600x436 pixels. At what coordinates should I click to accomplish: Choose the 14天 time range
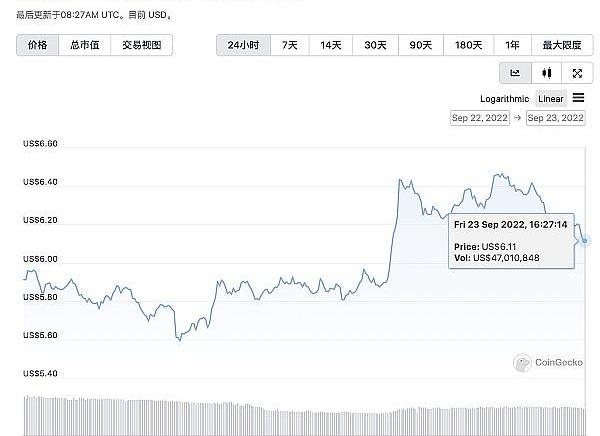(330, 45)
